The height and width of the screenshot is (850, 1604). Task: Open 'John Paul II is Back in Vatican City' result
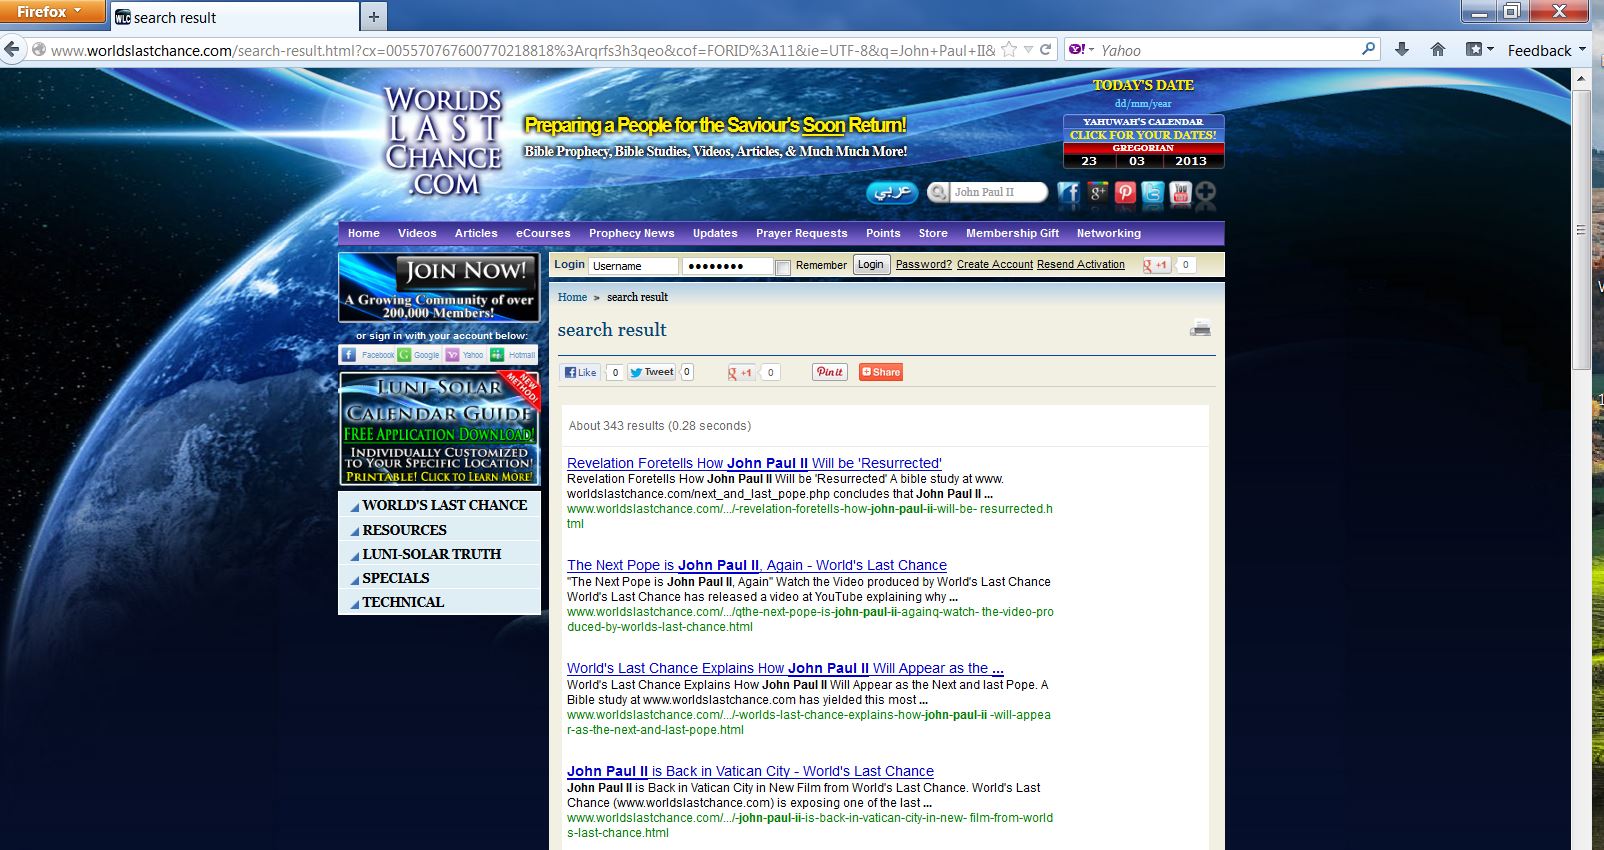pyautogui.click(x=750, y=771)
